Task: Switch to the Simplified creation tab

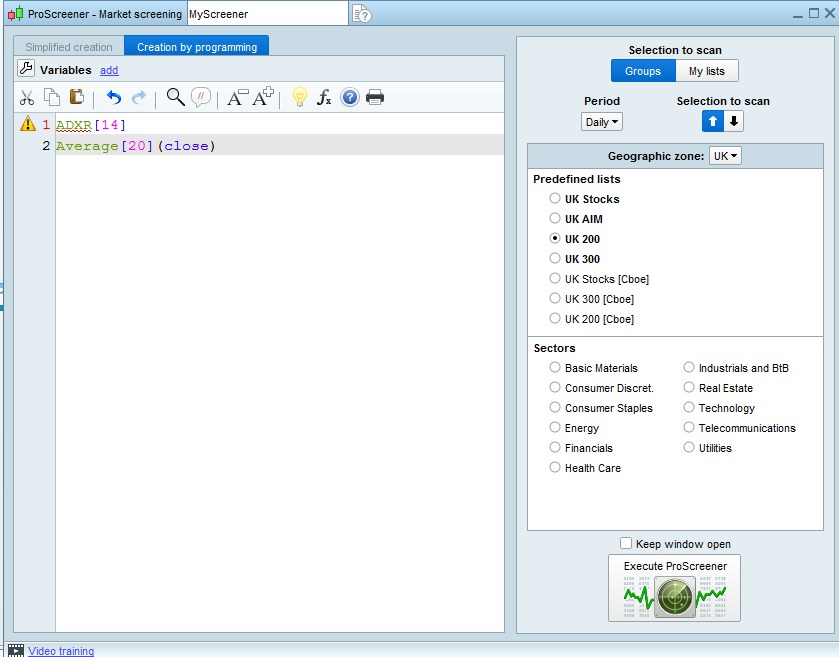Action: (69, 47)
